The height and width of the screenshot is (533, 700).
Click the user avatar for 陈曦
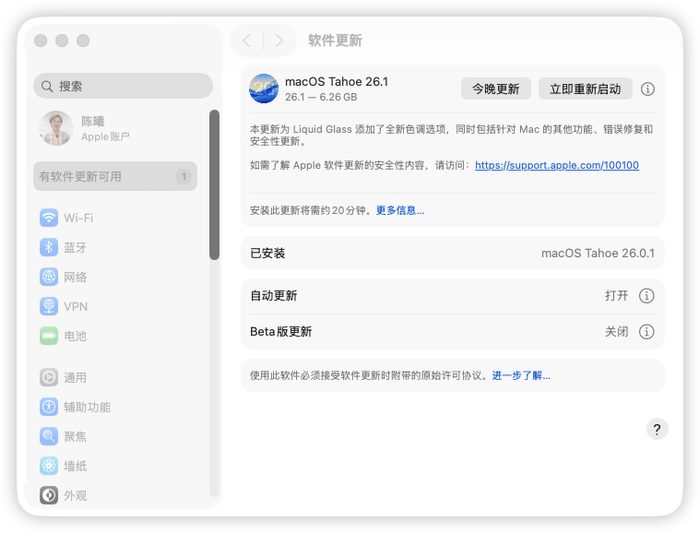coord(56,128)
